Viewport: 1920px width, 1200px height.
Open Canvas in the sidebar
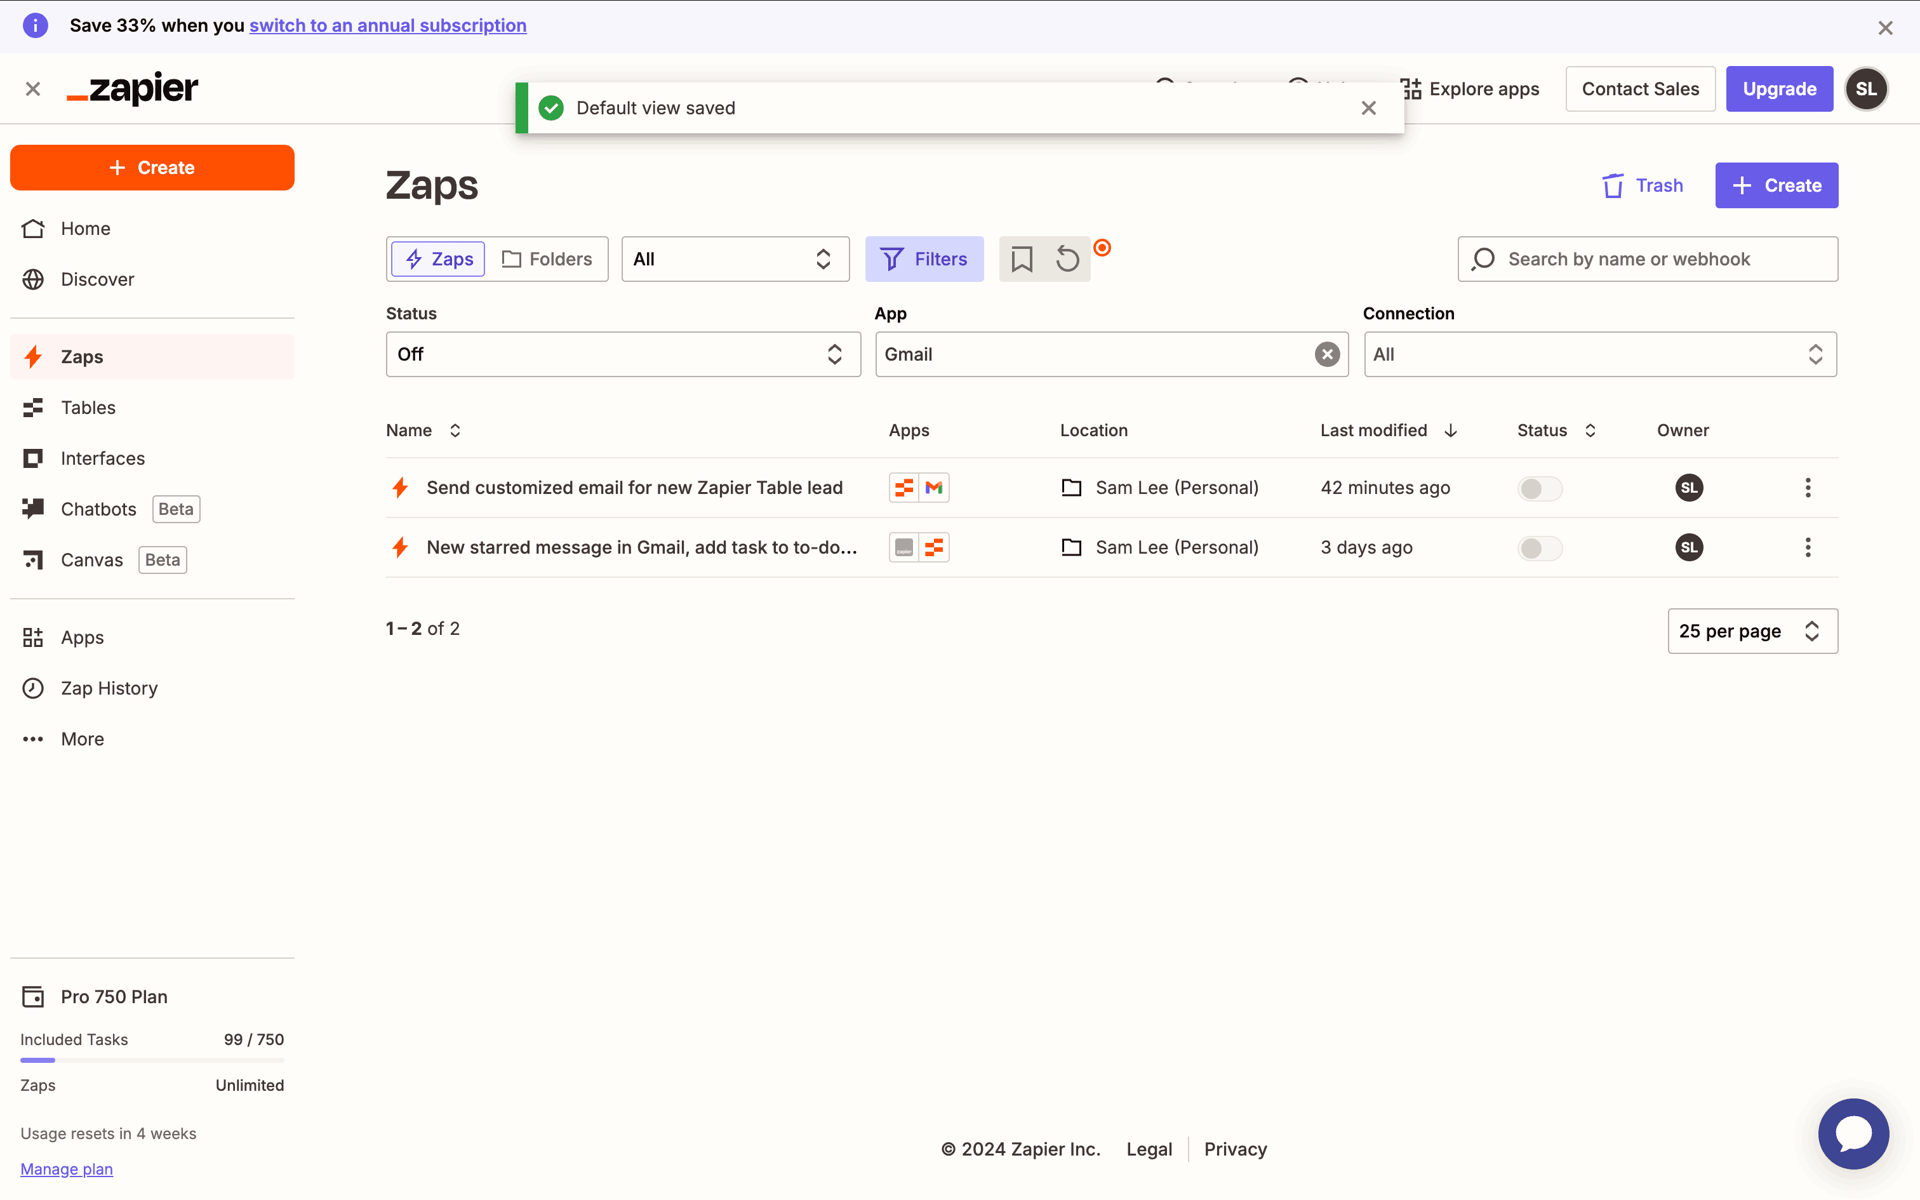pos(152,560)
